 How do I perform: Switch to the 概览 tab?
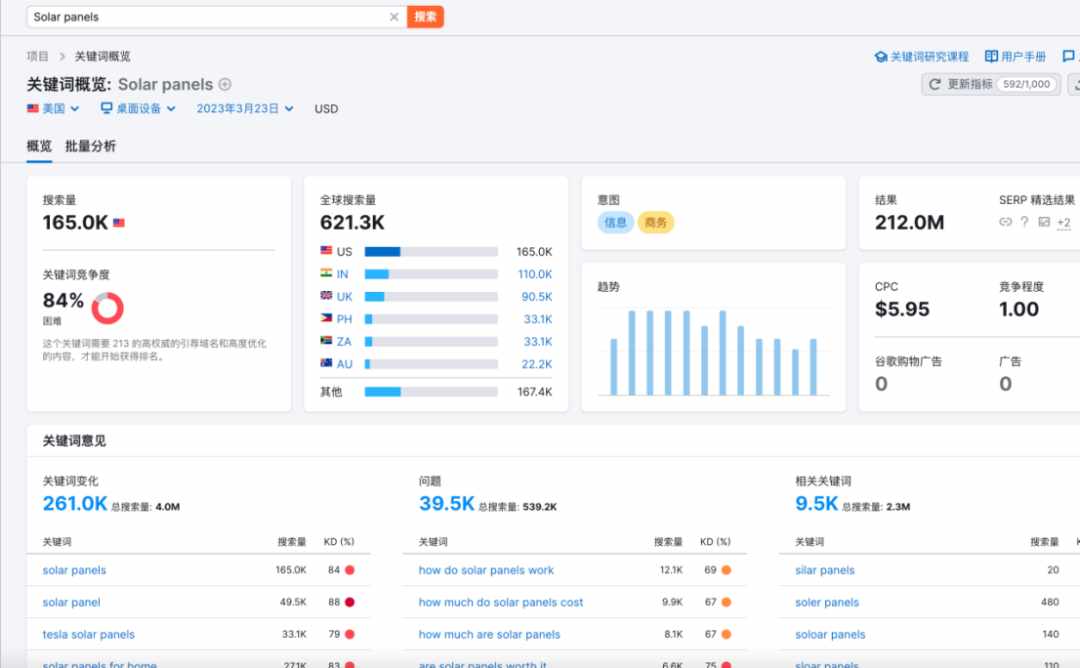[39, 146]
